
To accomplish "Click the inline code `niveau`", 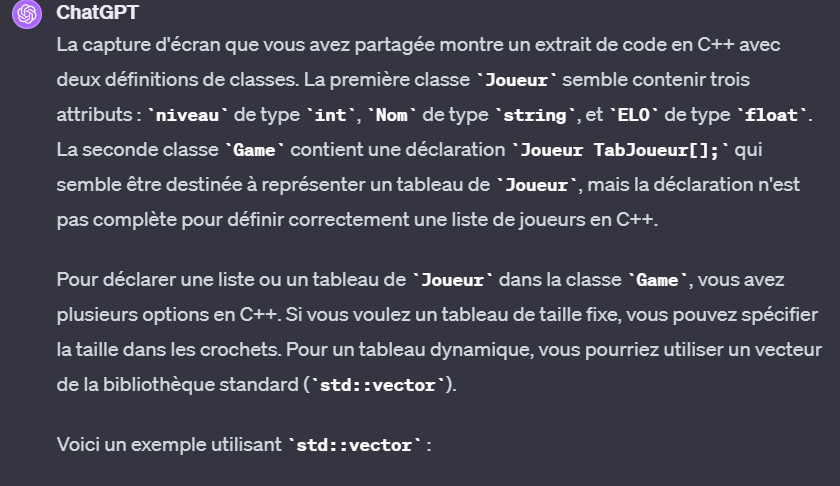I will pos(187,115).
